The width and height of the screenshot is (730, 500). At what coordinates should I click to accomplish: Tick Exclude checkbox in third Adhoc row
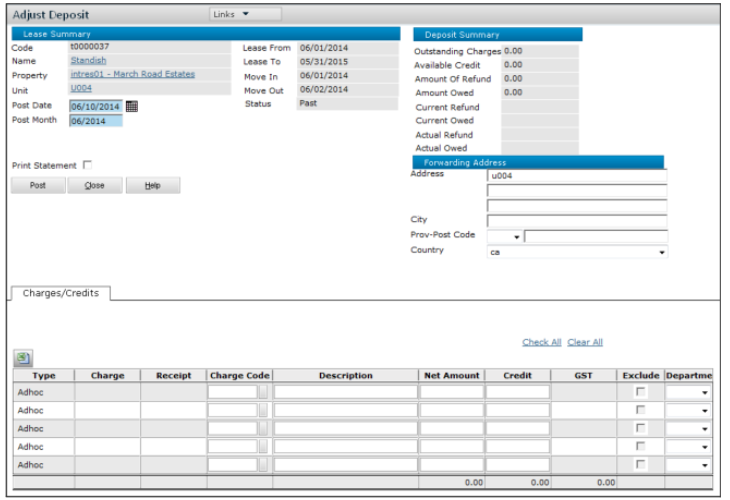coord(641,429)
